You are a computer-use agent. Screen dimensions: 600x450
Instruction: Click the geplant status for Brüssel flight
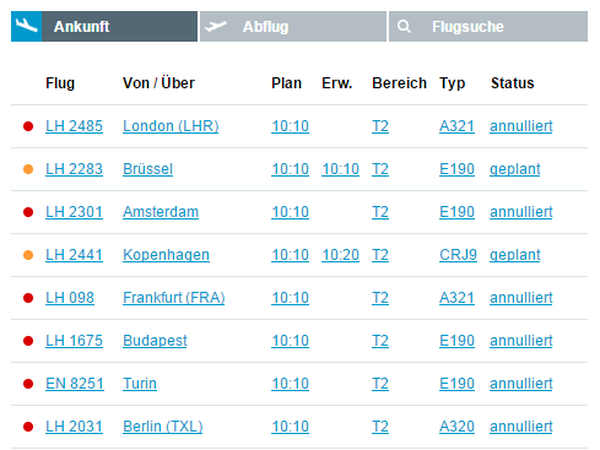(515, 169)
